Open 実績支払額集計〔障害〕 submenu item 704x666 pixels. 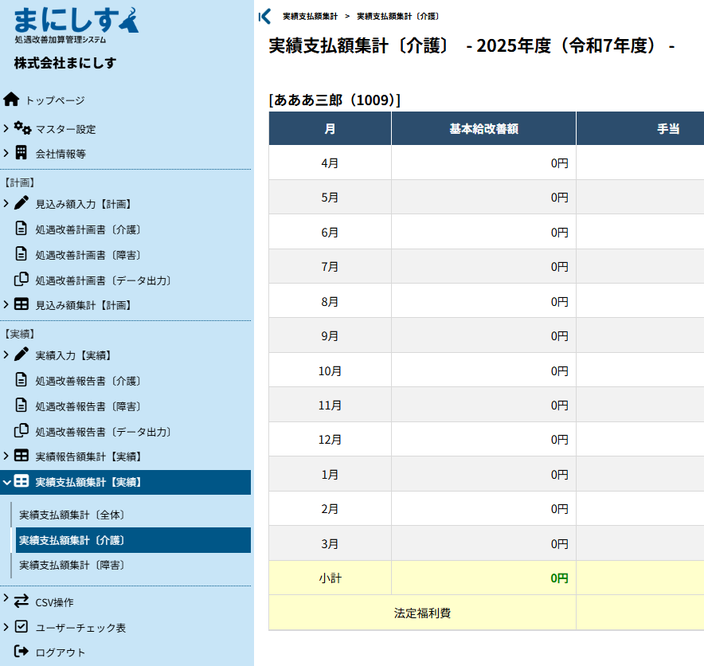[72, 565]
